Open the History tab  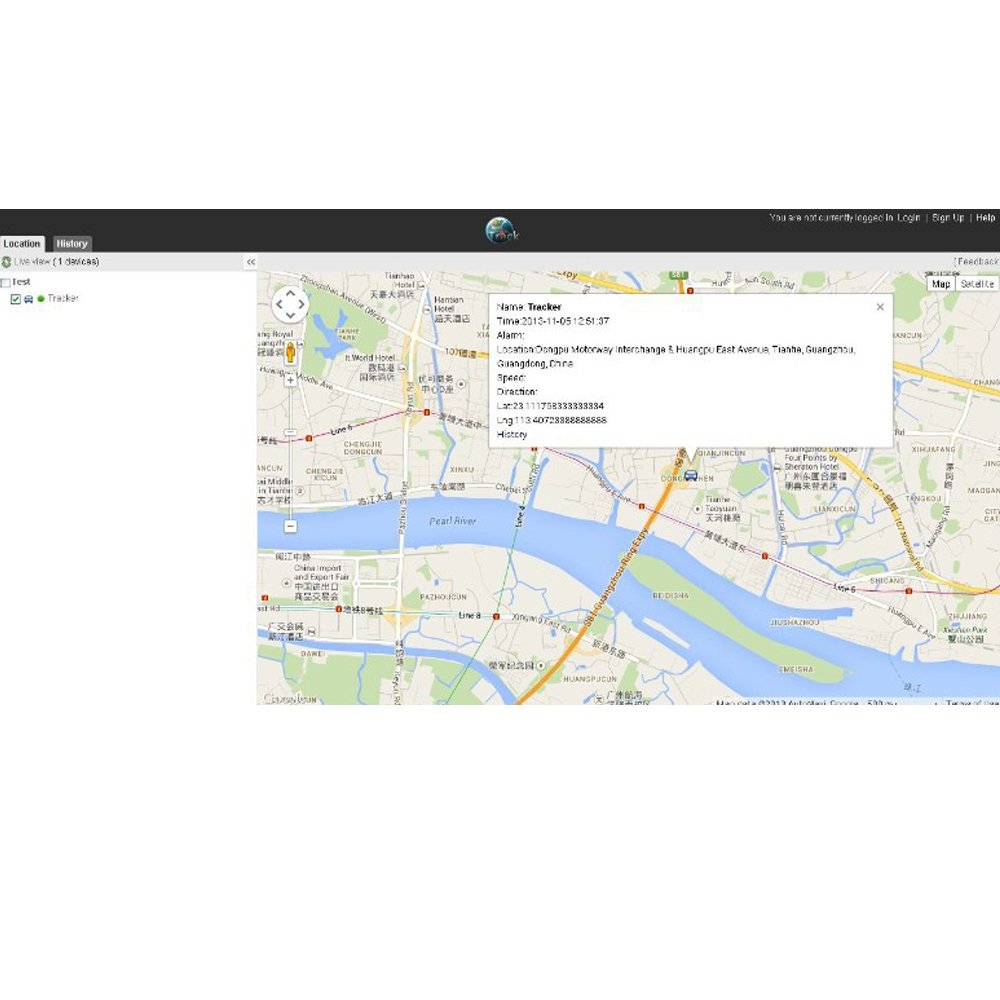[71, 244]
